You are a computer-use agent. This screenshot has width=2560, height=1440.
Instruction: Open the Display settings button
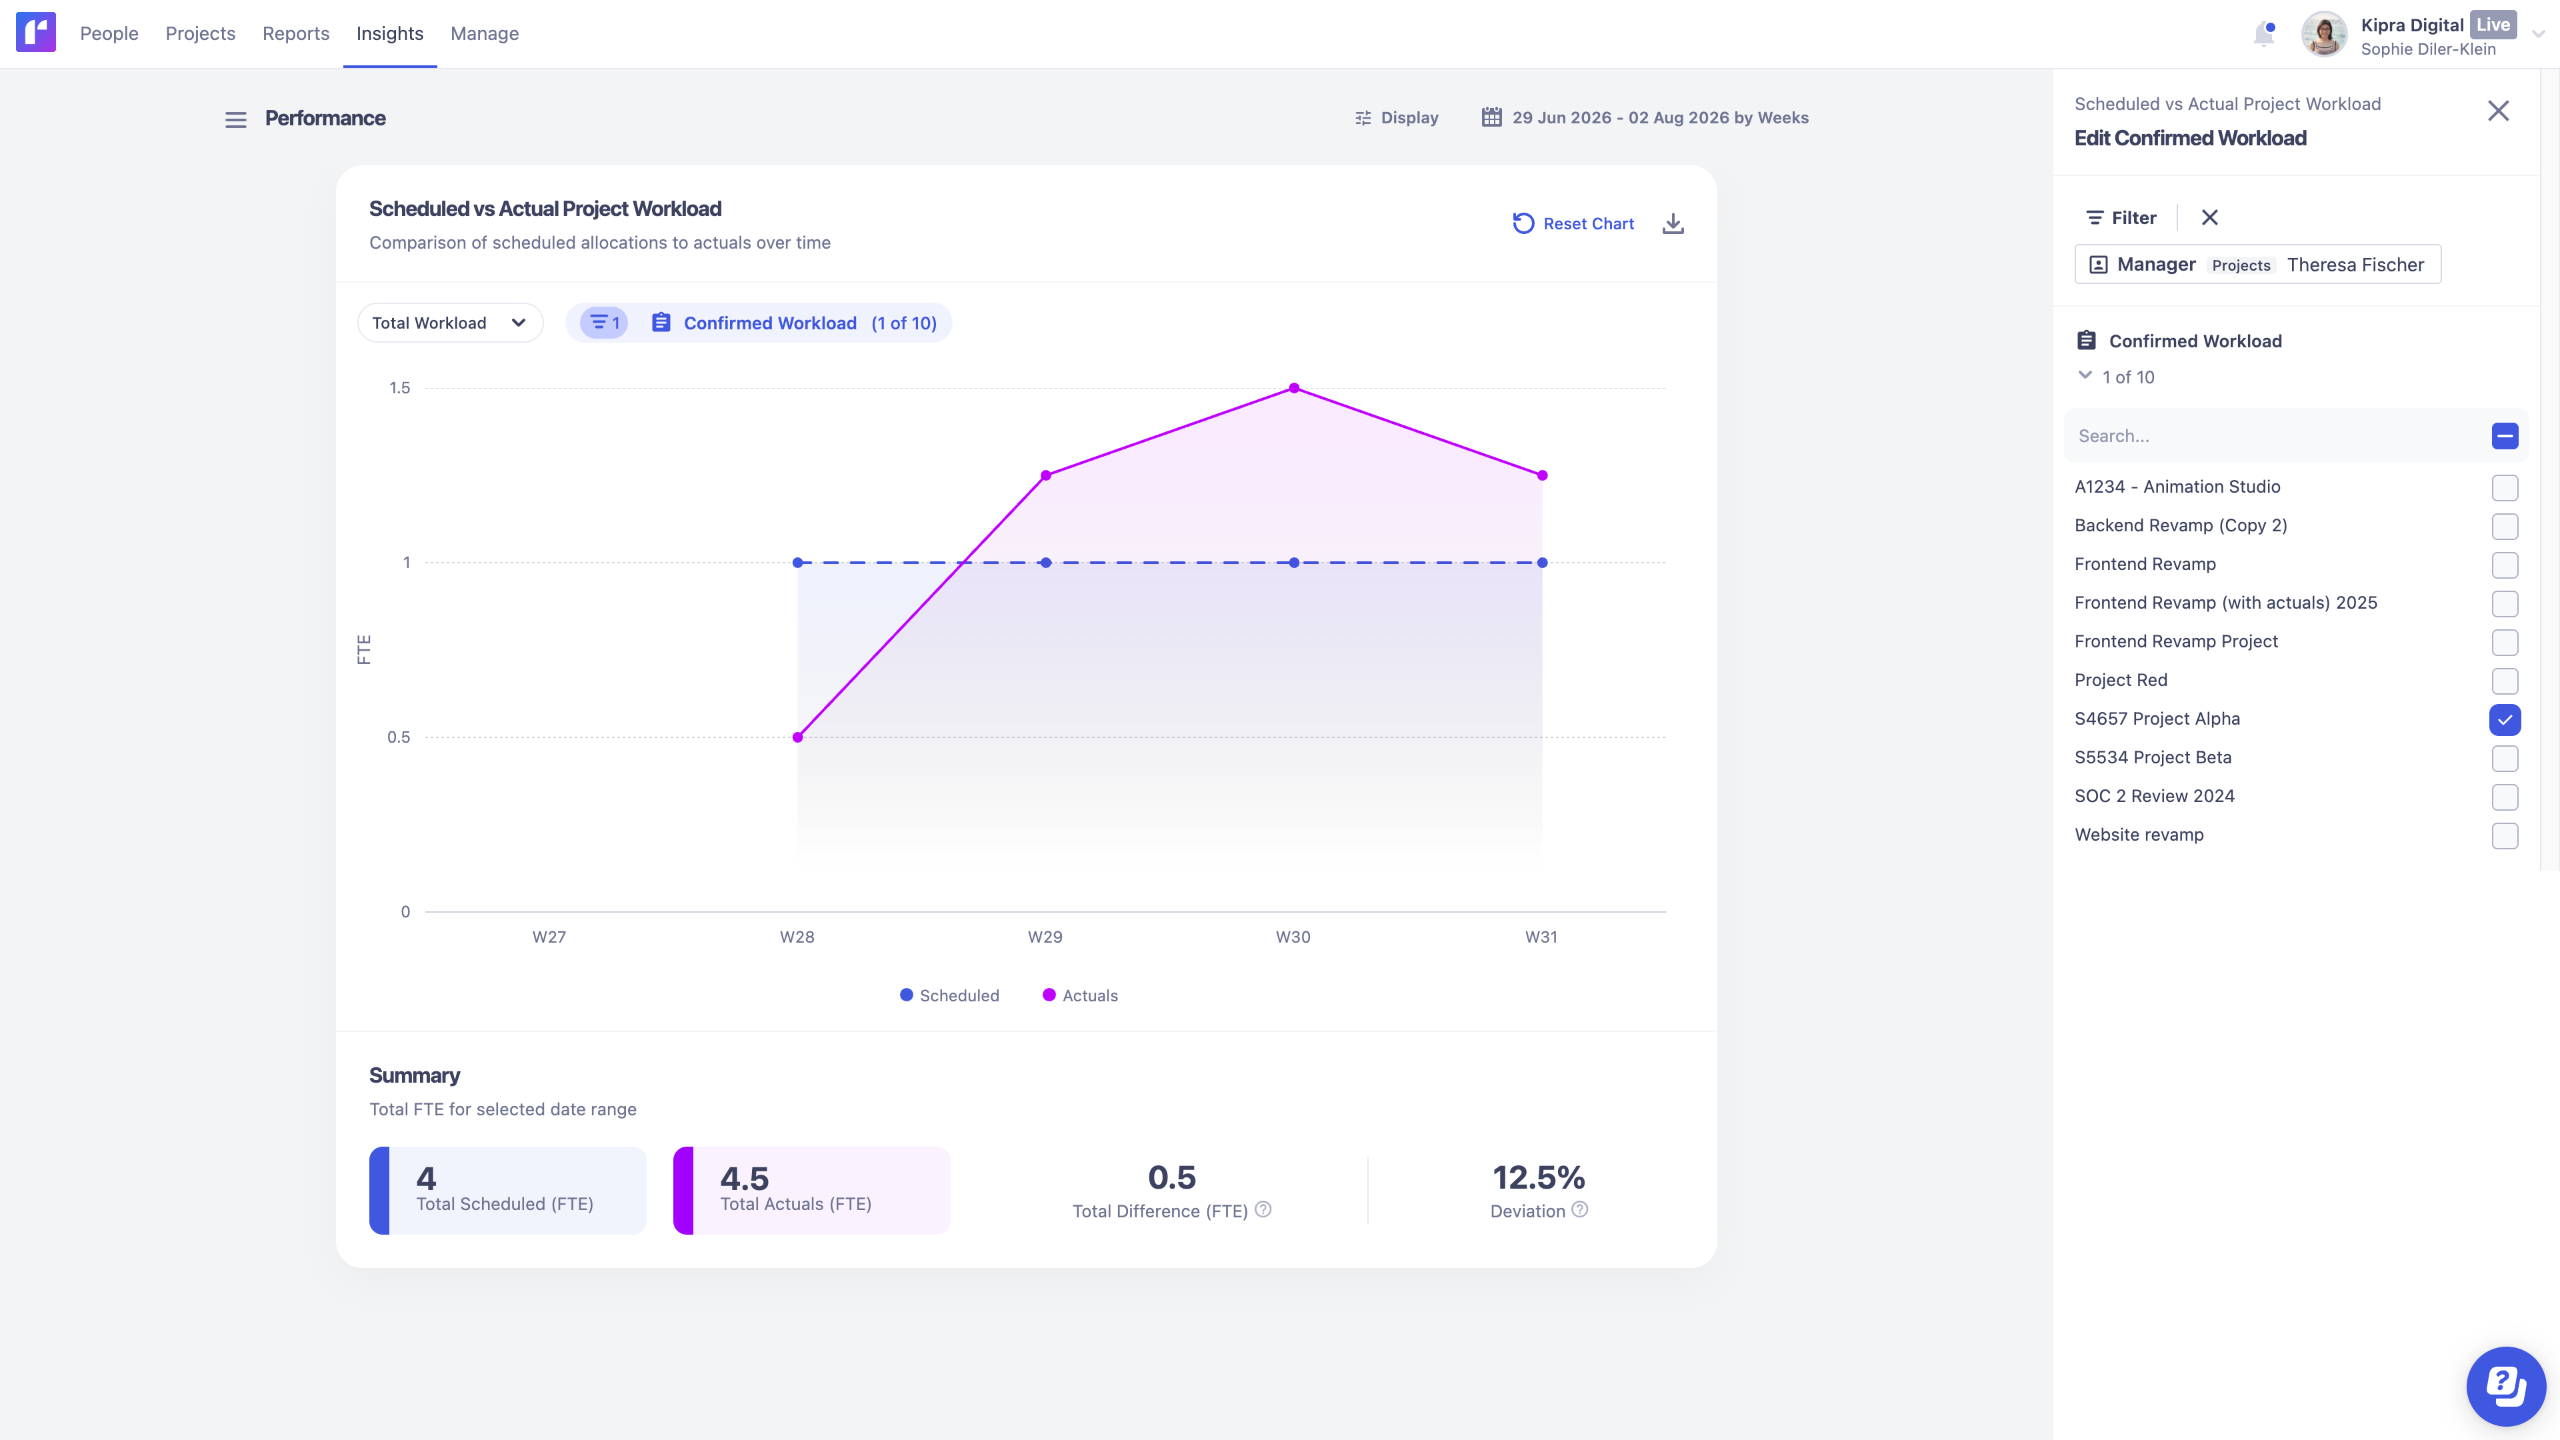coord(1397,118)
